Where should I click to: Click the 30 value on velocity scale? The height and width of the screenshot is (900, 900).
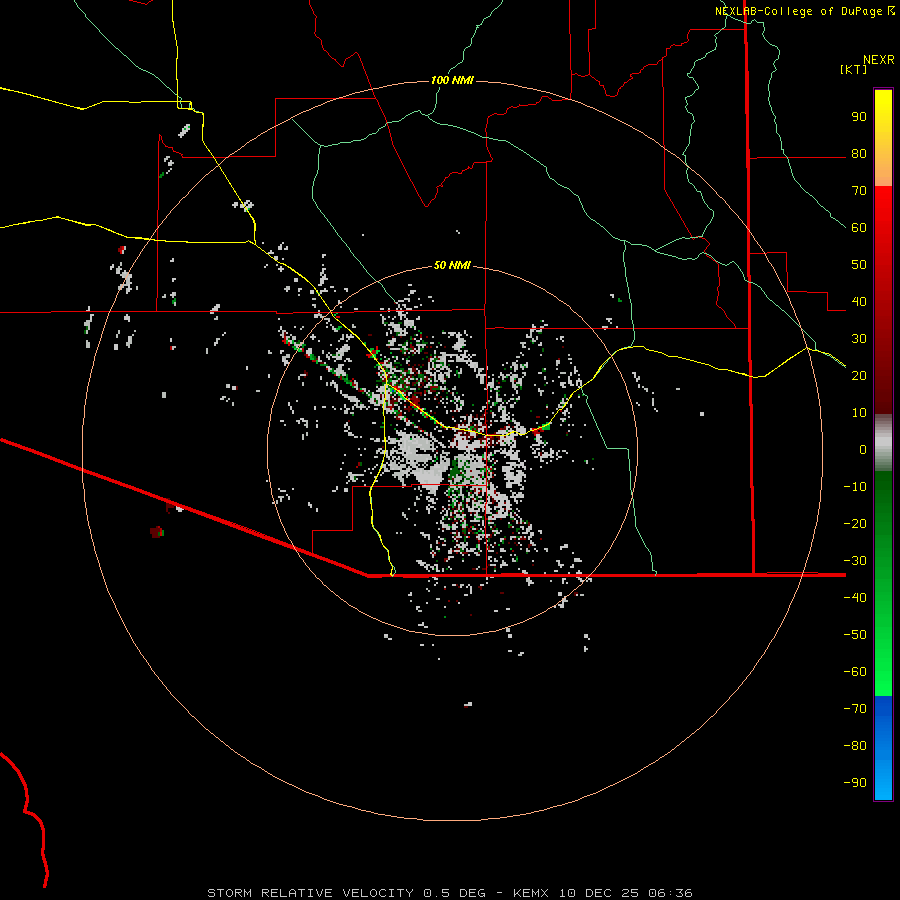859,339
